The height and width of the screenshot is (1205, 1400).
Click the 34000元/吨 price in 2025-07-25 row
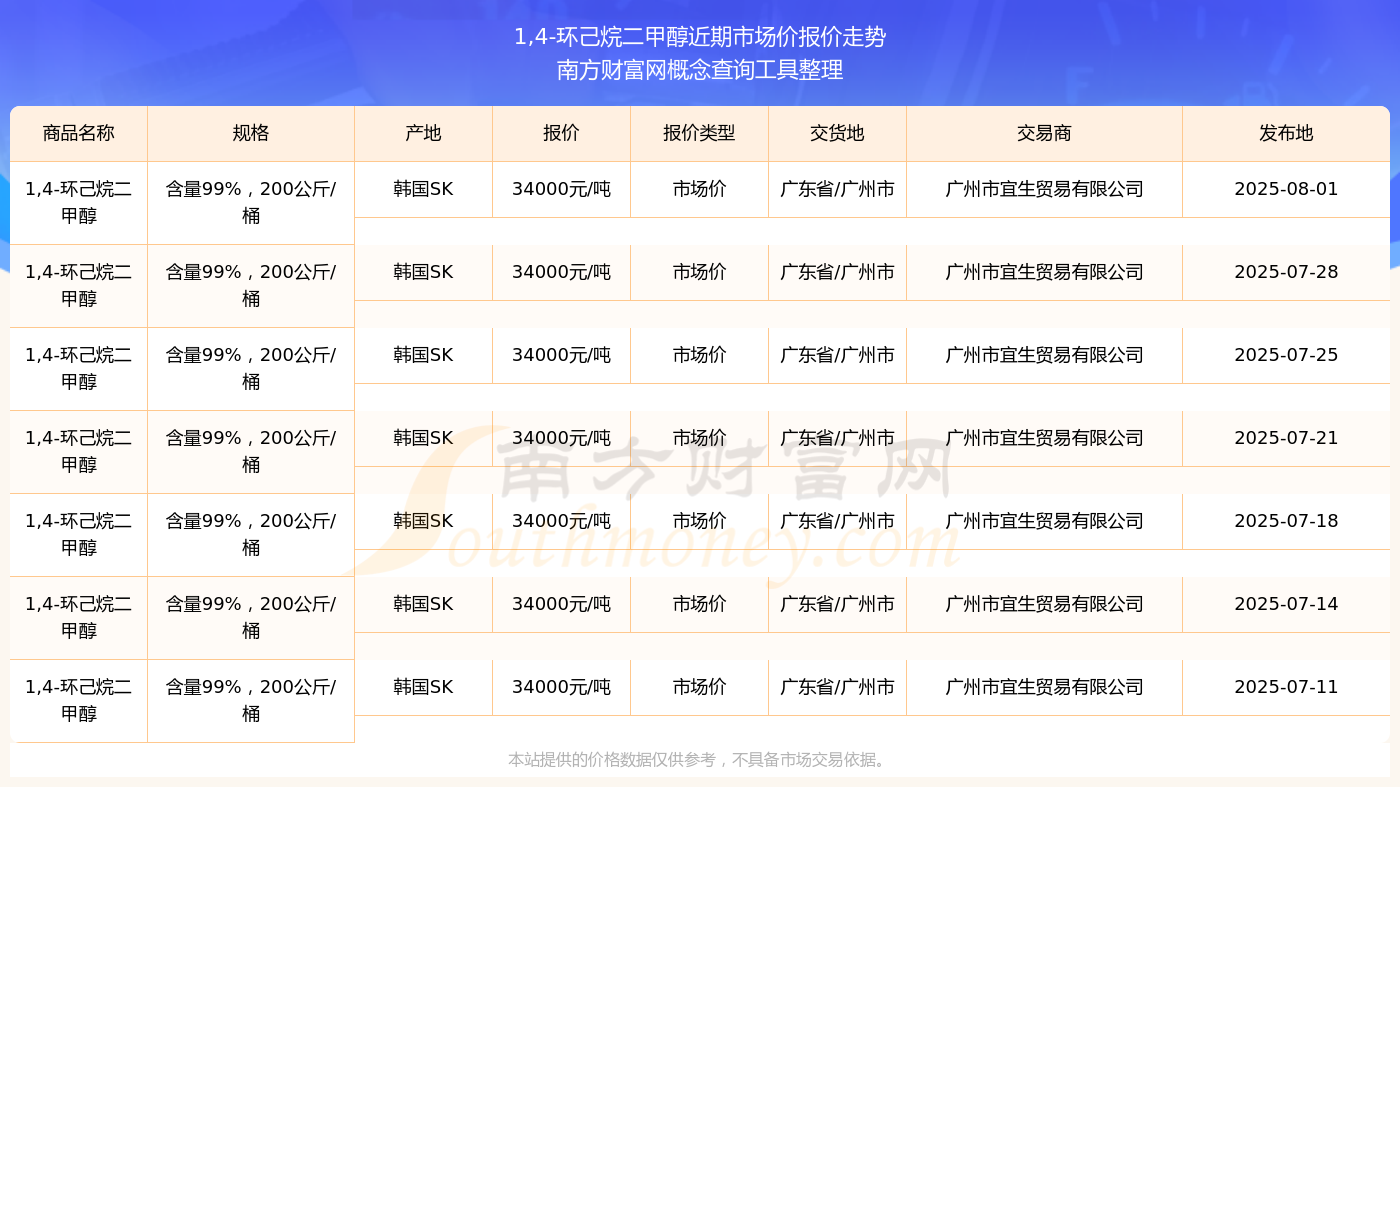tap(561, 355)
